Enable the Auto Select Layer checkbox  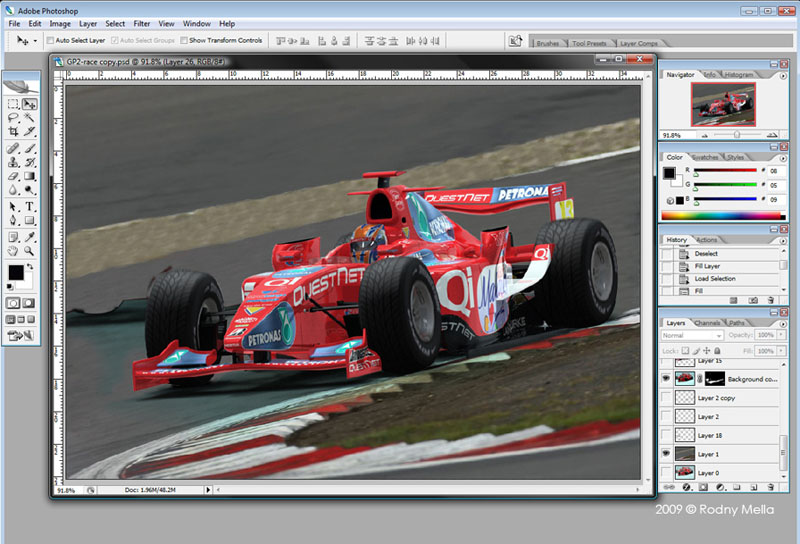coord(51,41)
